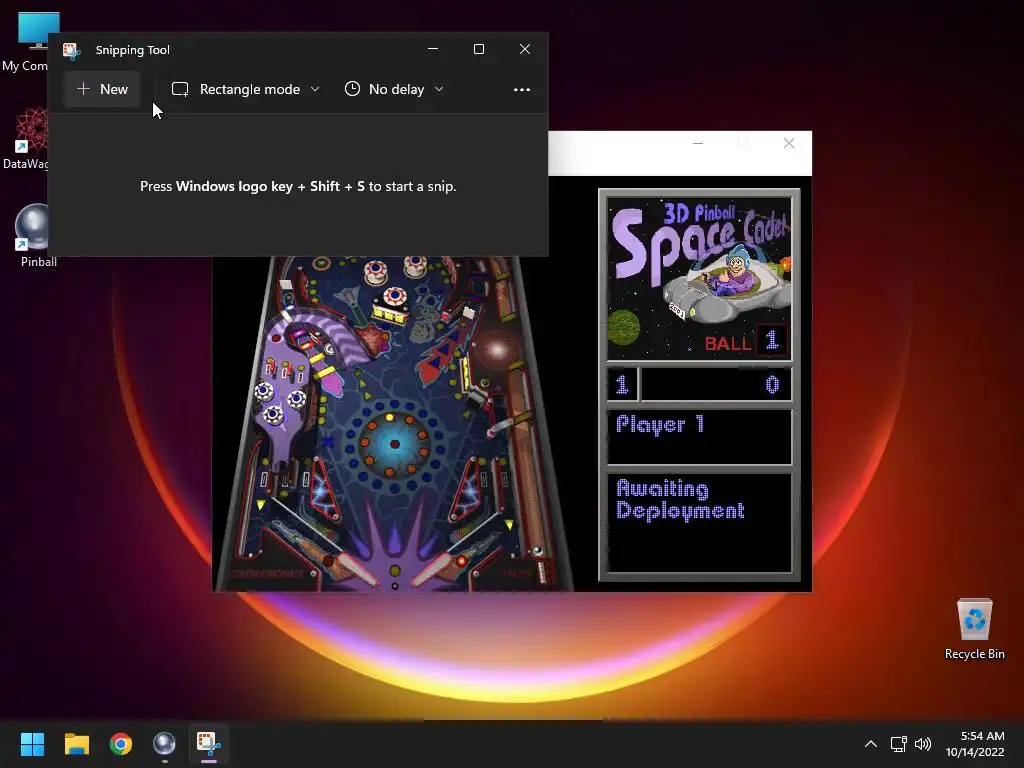Switch to Pinball via taskbar icon
This screenshot has width=1024, height=768.
(164, 744)
